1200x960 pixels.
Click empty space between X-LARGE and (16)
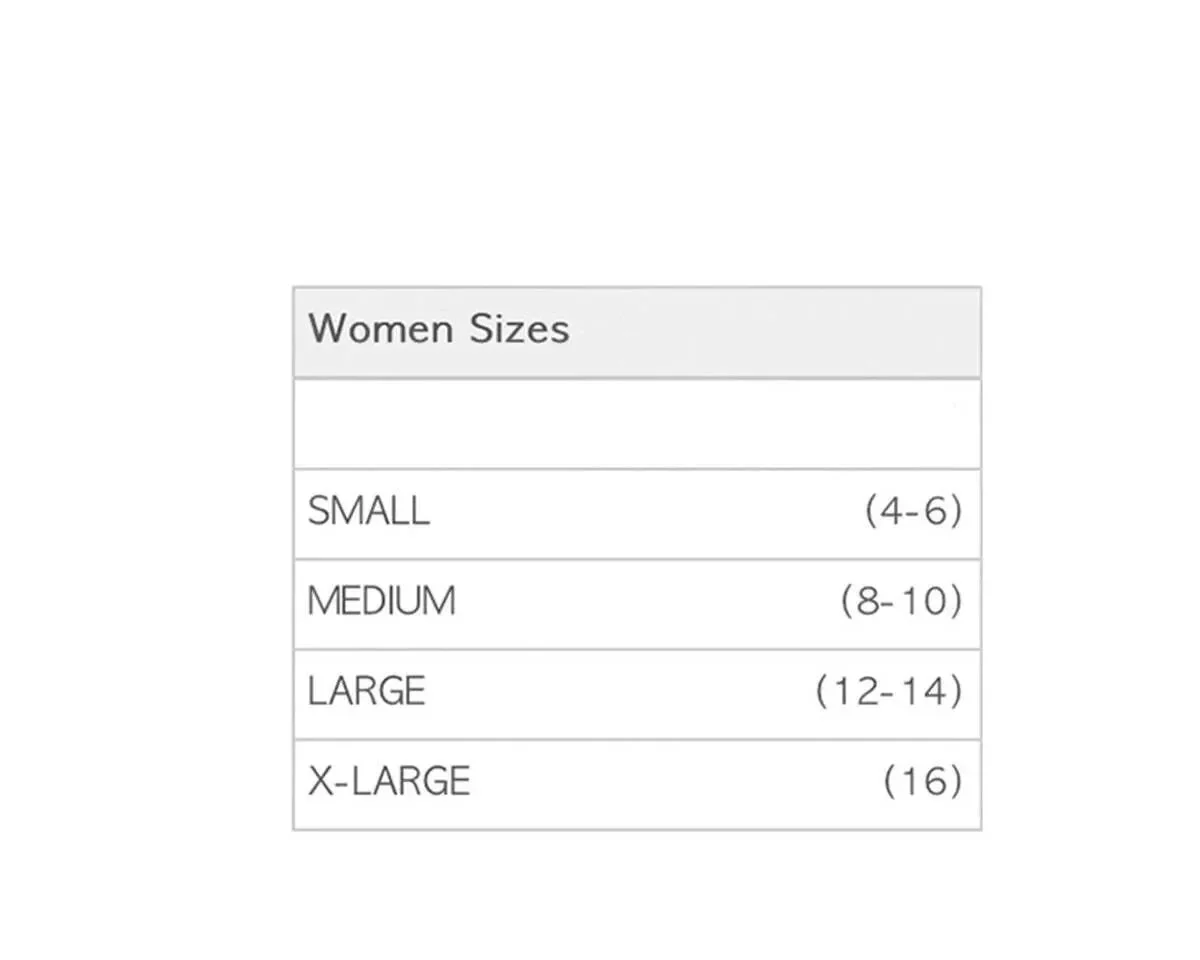[x=670, y=782]
